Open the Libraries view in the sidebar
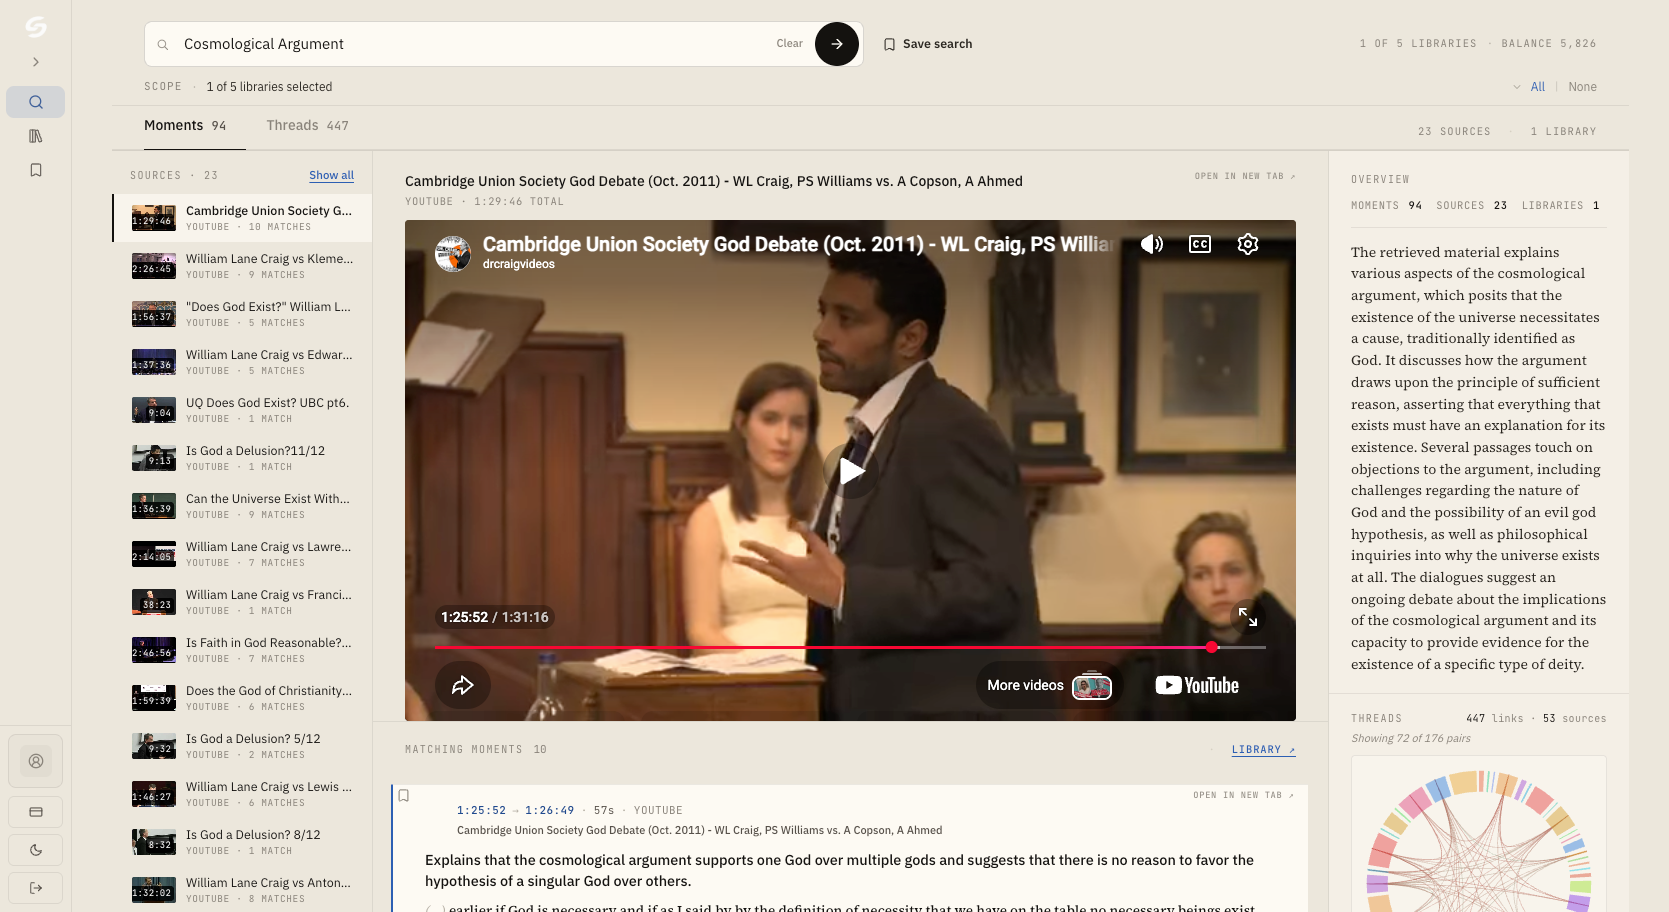This screenshot has width=1669, height=912. pyautogui.click(x=36, y=136)
